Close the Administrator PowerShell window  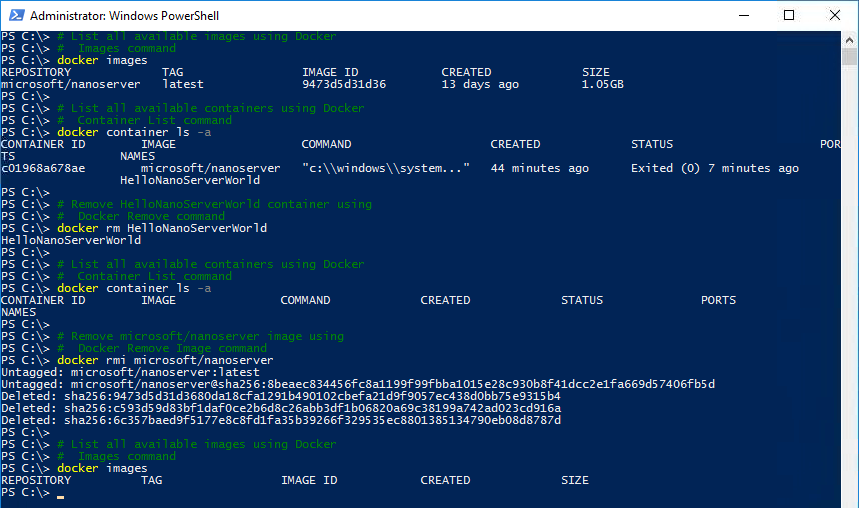pyautogui.click(x=834, y=15)
